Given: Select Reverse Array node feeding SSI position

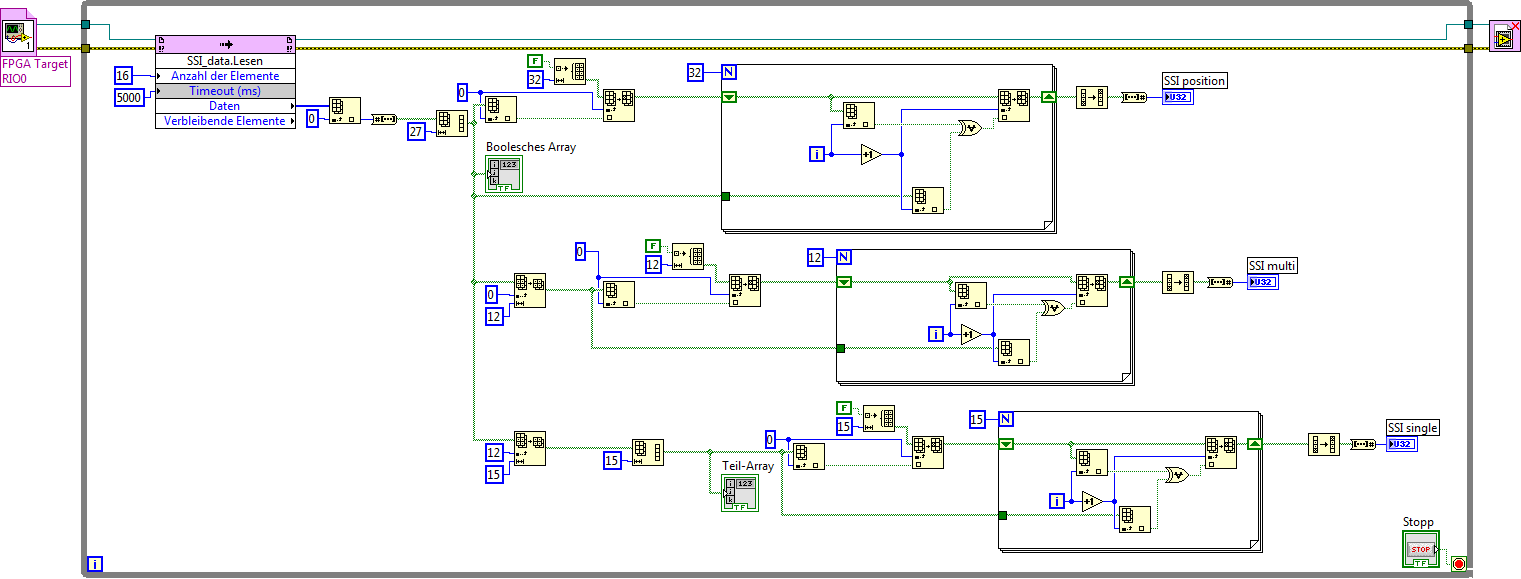Looking at the screenshot, I should coord(1091,97).
